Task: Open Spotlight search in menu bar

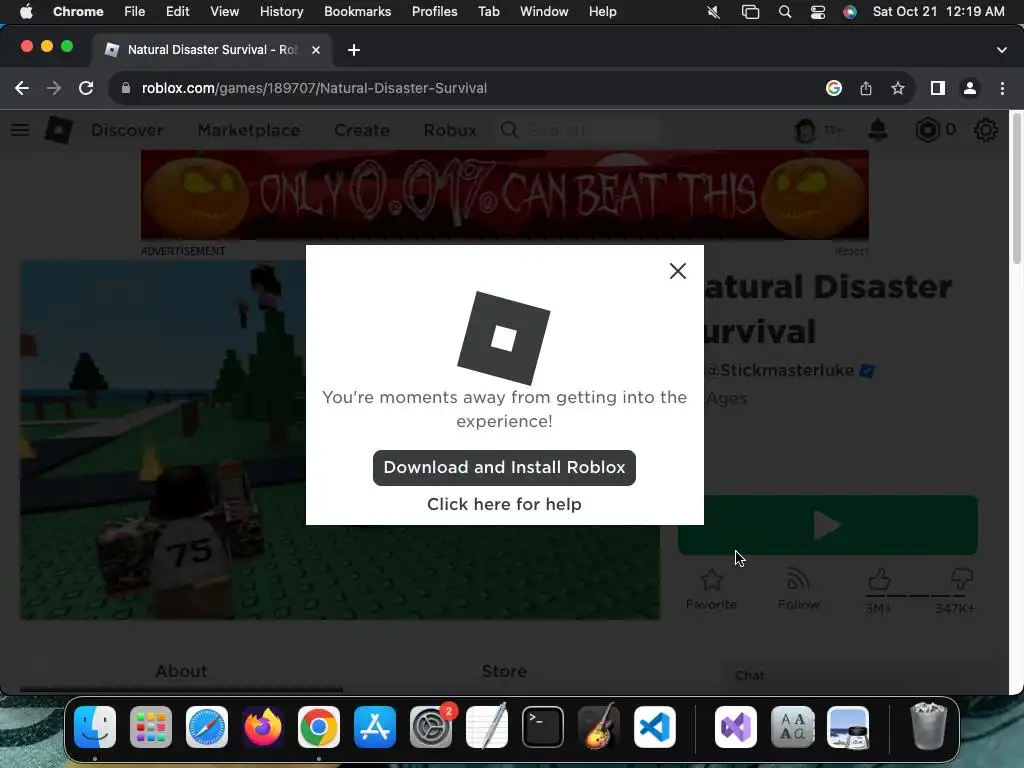Action: click(785, 12)
